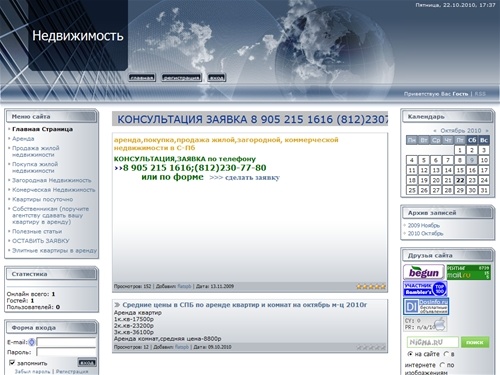Open author link on first post
The image size is (500, 375).
184,286
